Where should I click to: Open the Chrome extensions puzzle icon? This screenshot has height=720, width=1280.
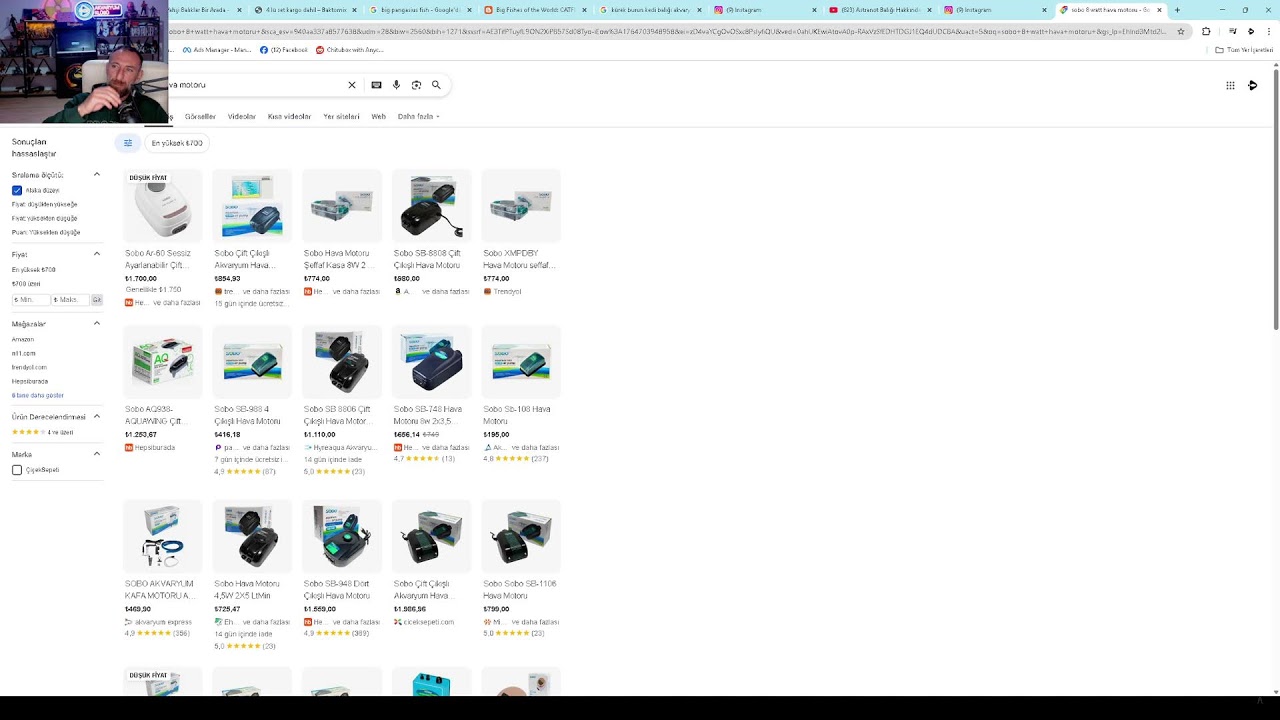pos(1206,31)
